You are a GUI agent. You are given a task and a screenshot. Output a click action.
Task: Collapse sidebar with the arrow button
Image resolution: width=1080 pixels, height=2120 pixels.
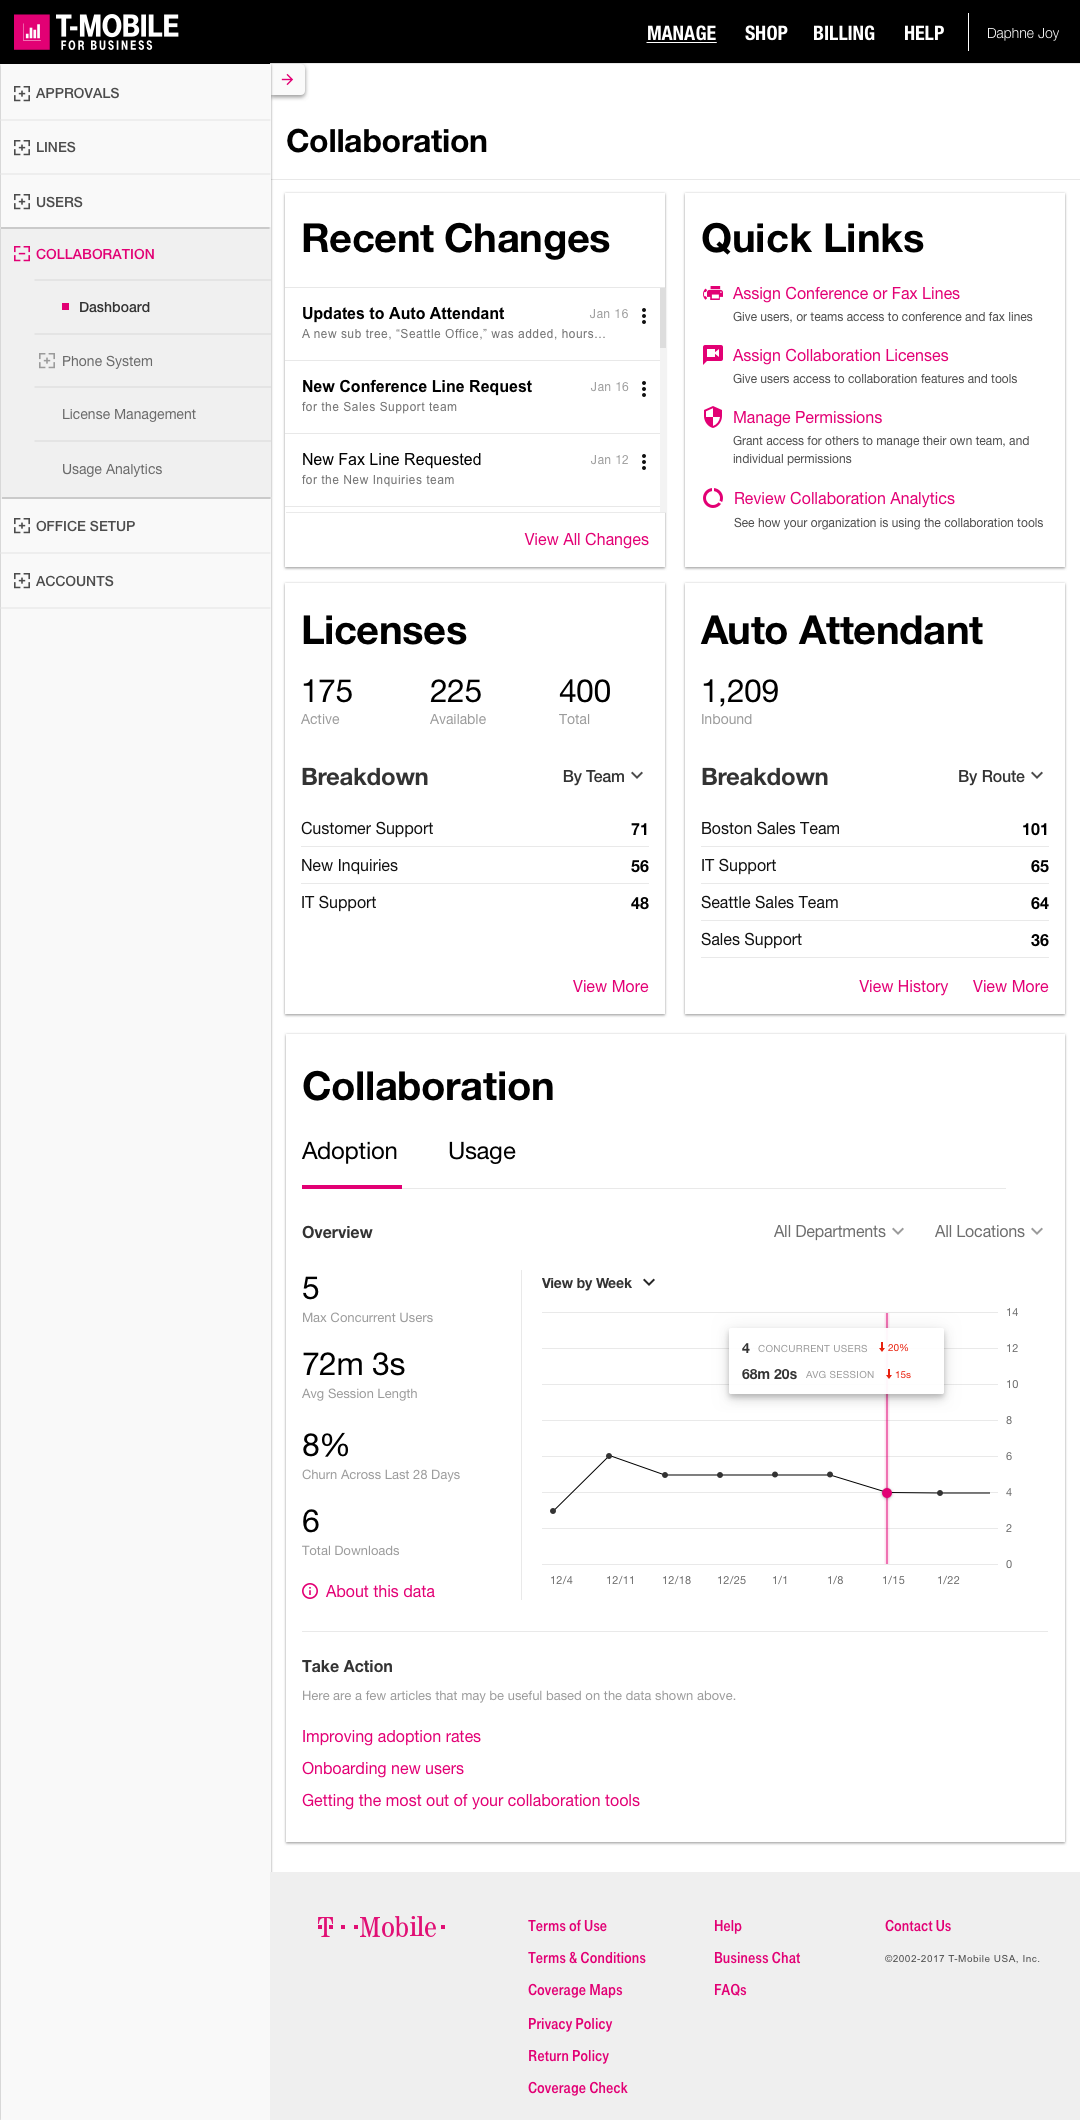[x=288, y=80]
